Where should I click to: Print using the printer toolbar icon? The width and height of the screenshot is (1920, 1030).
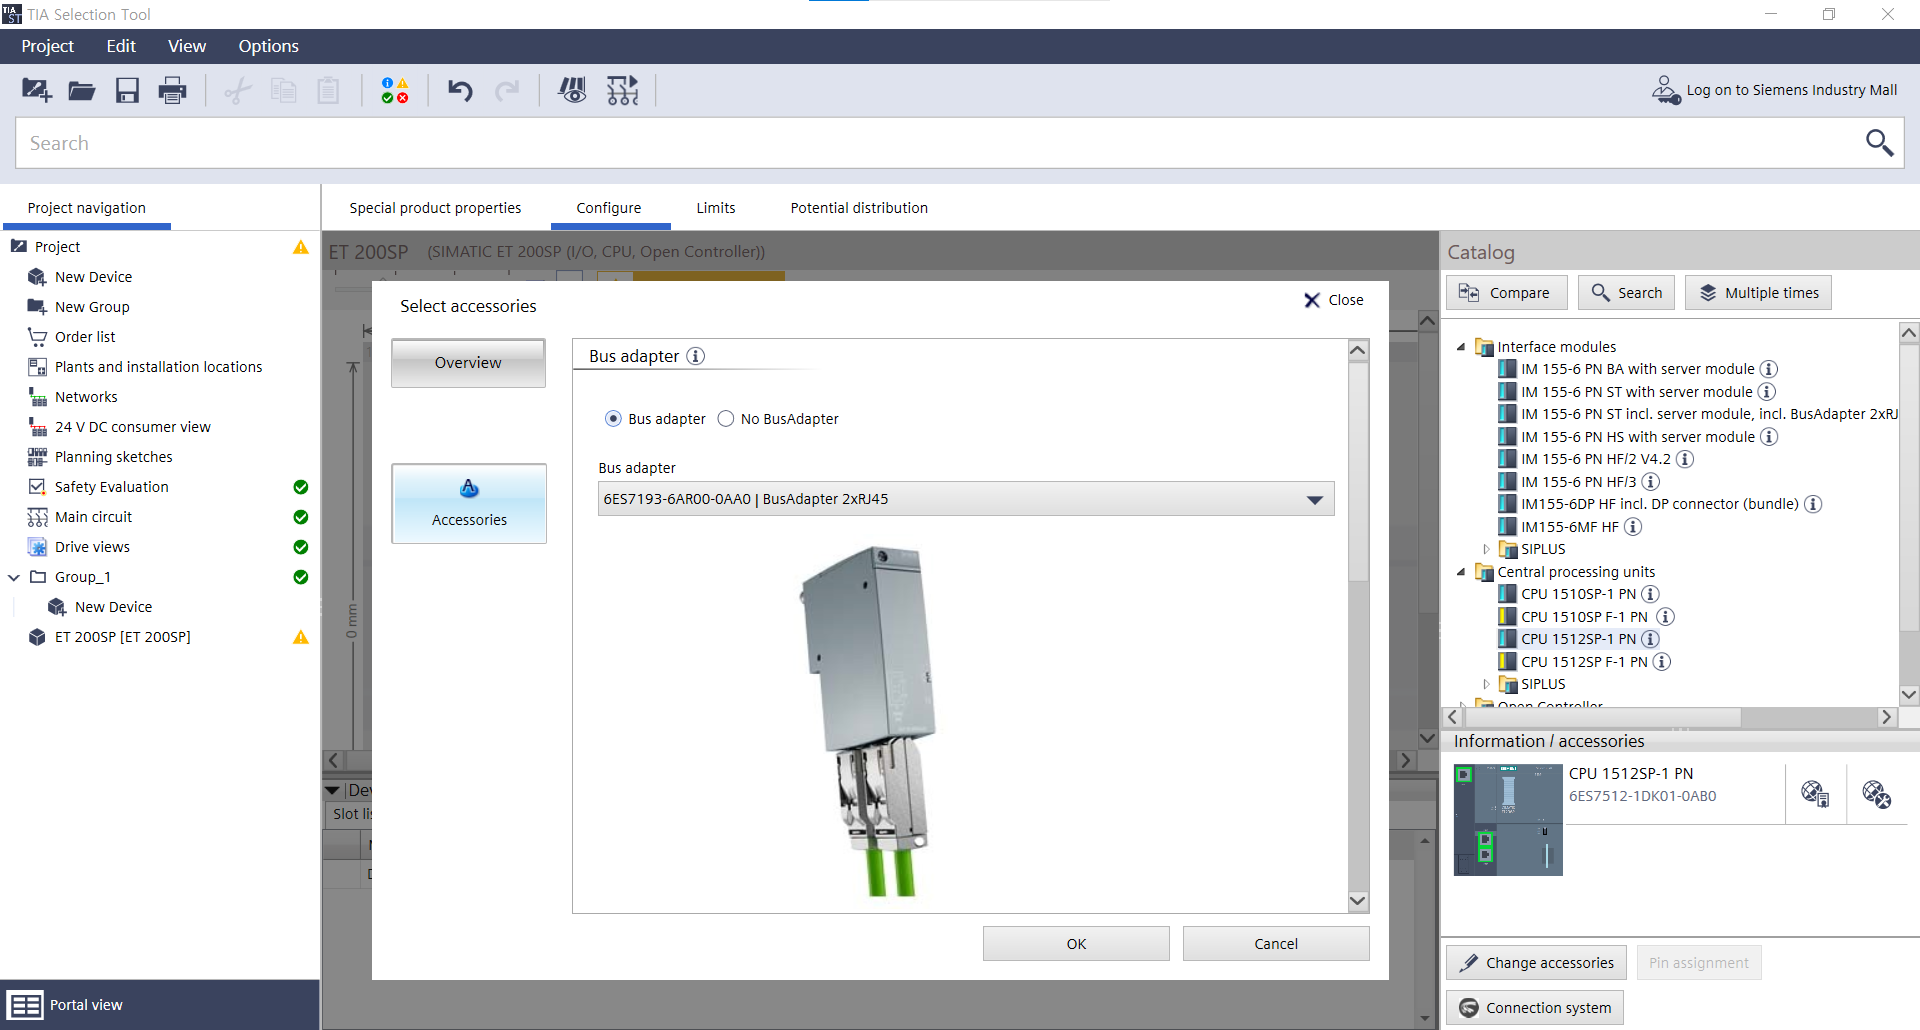(x=172, y=91)
